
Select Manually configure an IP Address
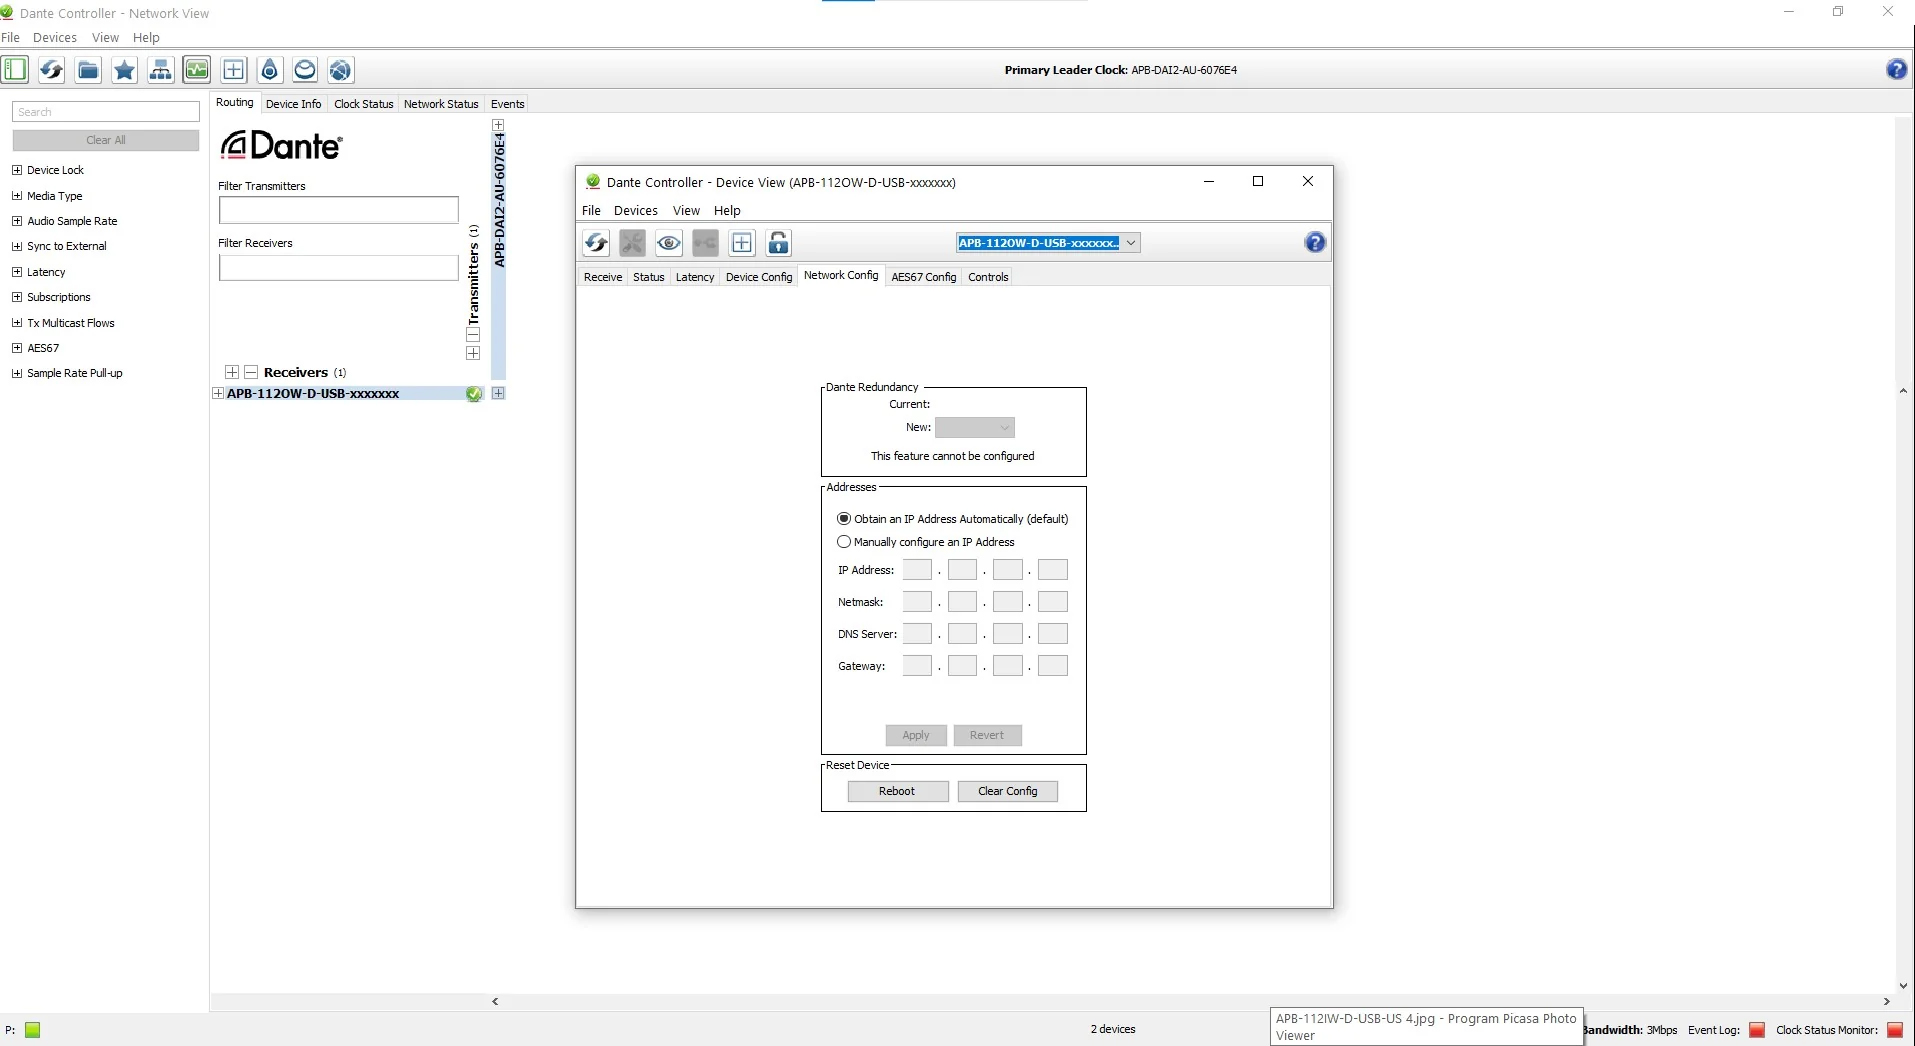[844, 542]
